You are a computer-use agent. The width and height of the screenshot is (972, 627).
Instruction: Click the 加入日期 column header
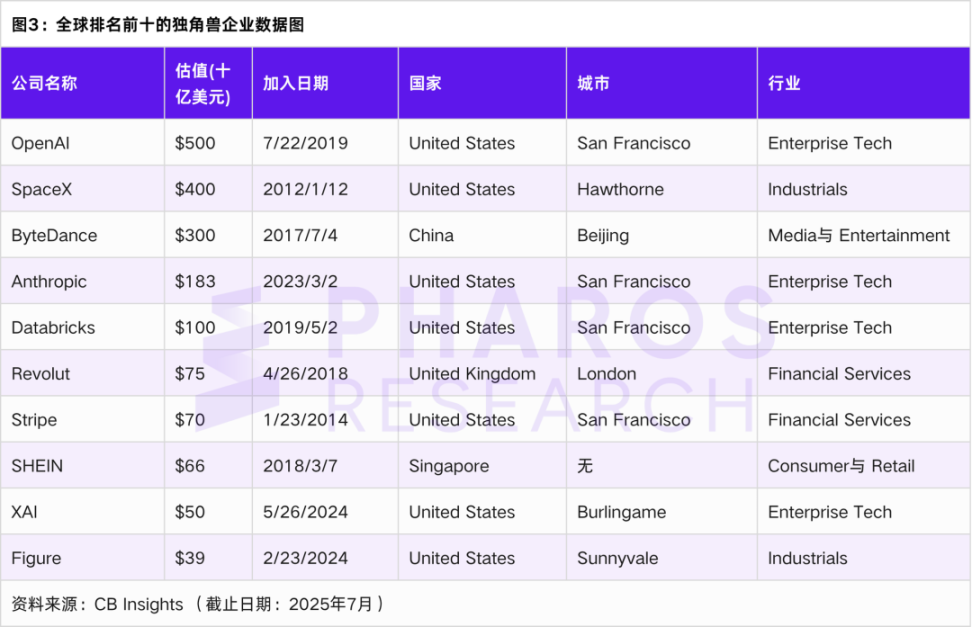click(x=296, y=84)
